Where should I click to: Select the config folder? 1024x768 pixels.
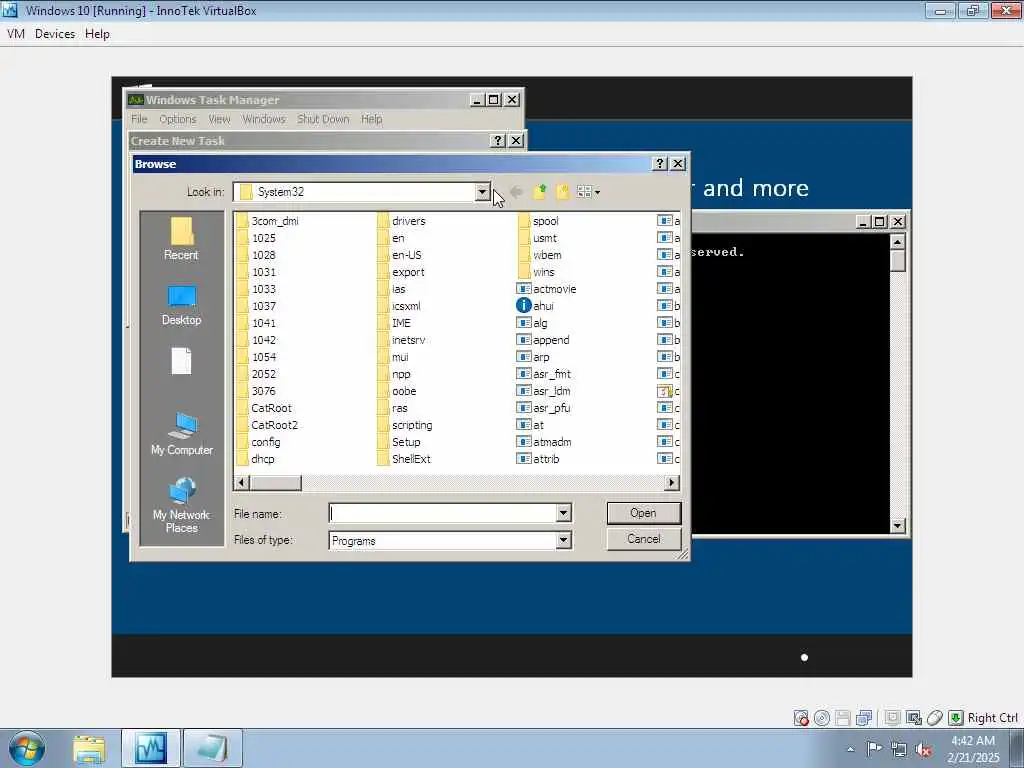click(x=259, y=441)
